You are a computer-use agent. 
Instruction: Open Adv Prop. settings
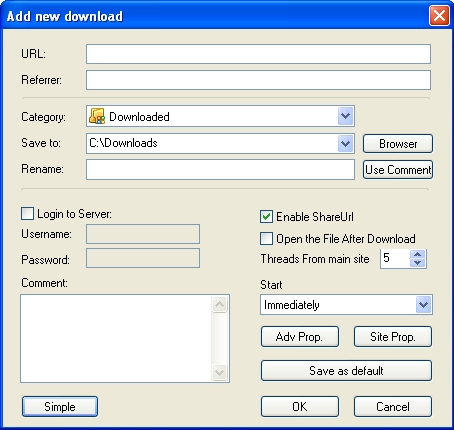tap(300, 337)
